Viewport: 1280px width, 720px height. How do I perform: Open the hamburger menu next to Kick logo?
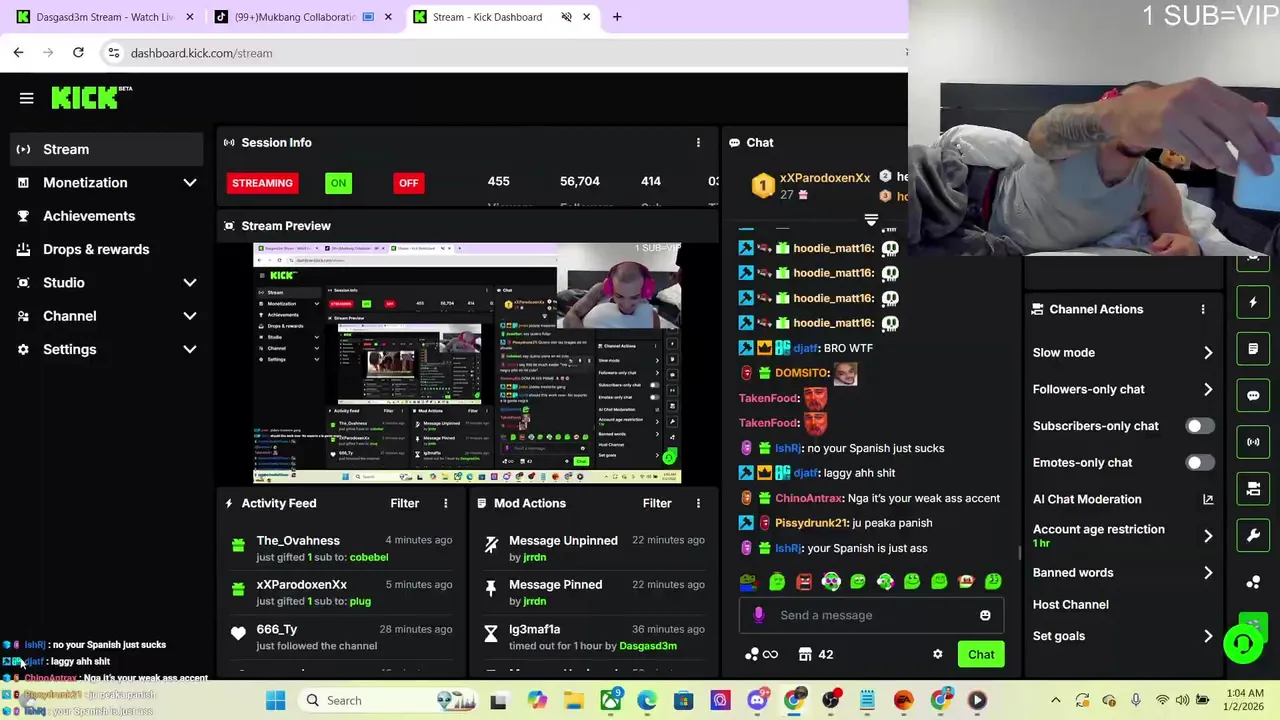point(27,98)
